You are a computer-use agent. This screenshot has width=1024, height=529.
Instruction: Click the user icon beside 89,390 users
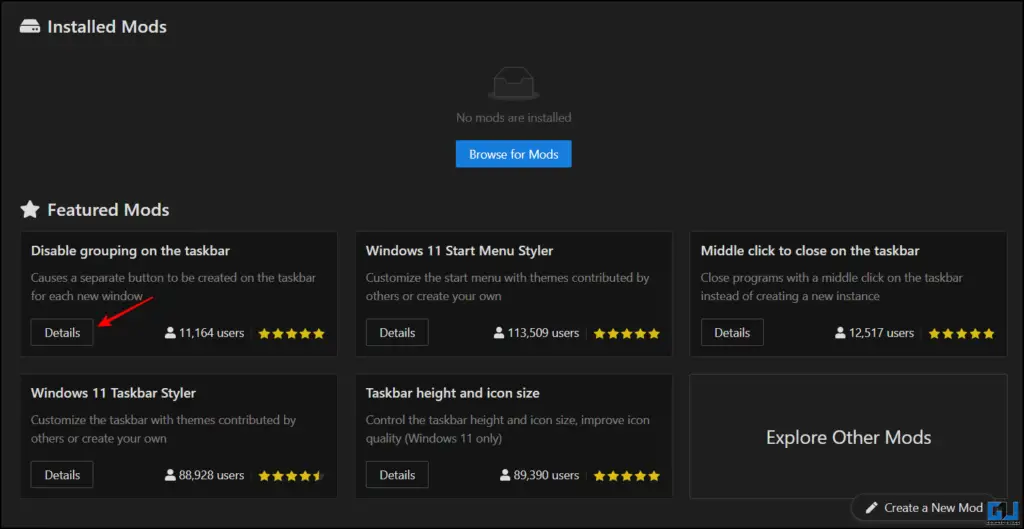(x=506, y=475)
